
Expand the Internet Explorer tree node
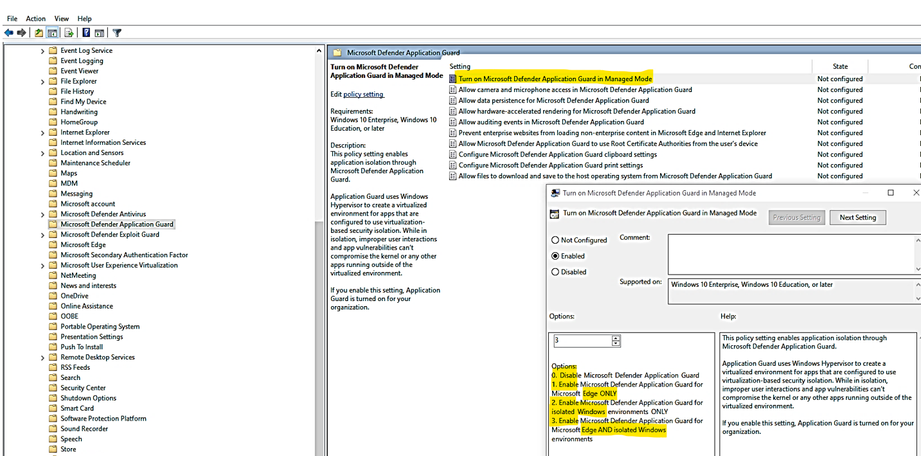click(x=42, y=133)
